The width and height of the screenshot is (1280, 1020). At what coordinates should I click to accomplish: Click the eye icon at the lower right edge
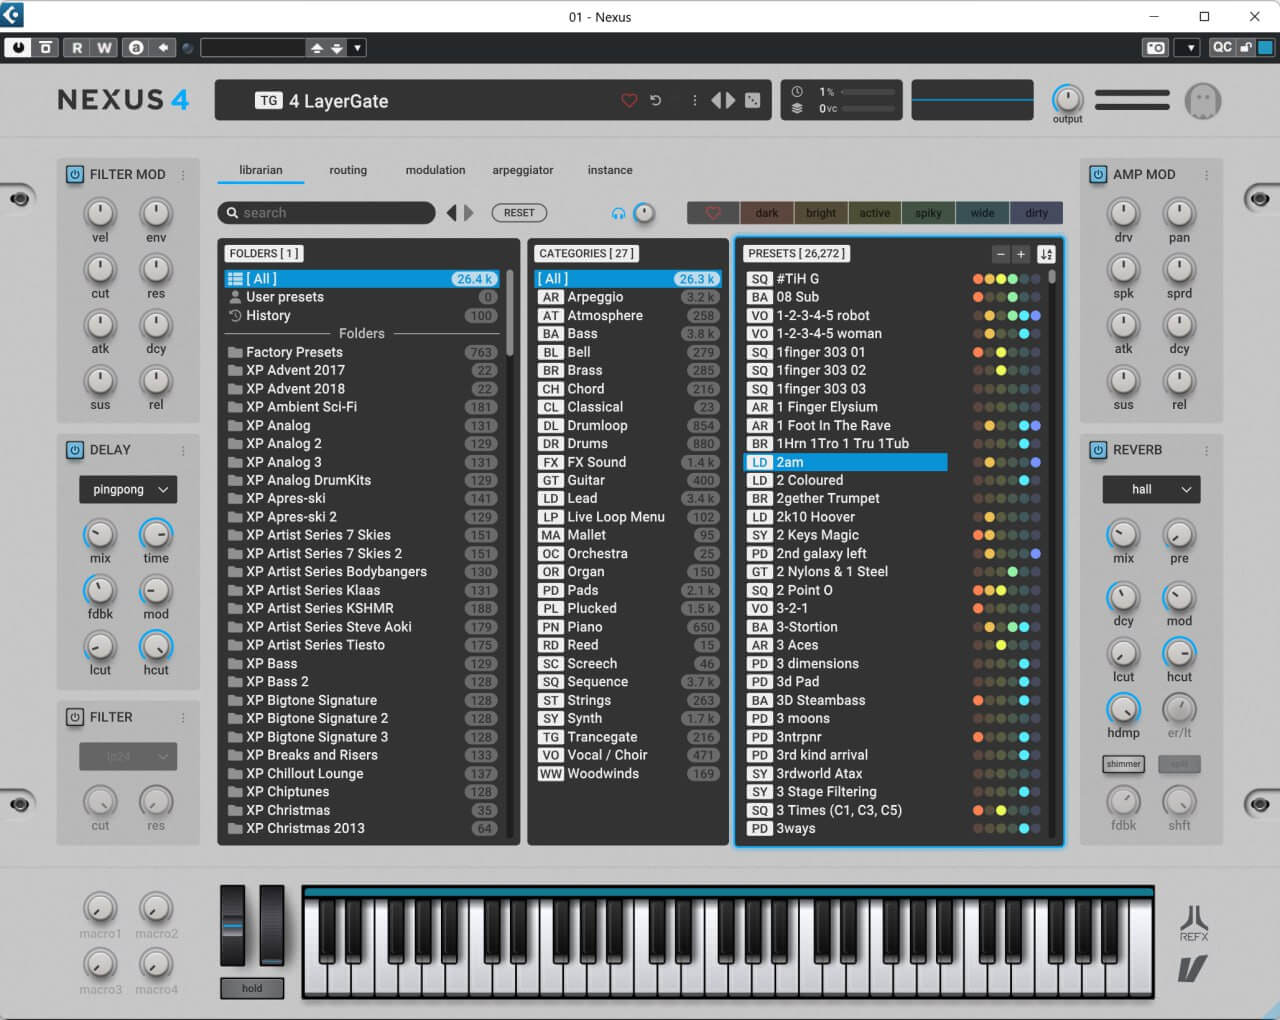click(1259, 805)
